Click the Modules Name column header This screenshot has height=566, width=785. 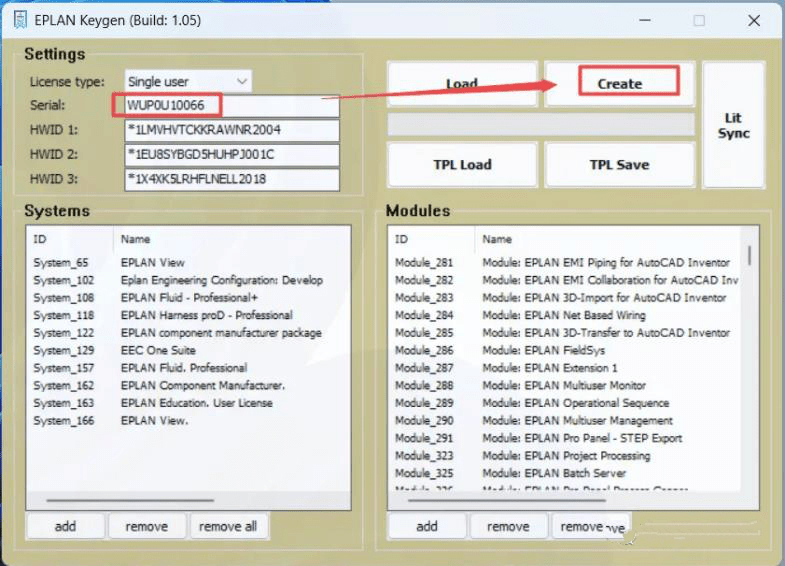tap(608, 239)
